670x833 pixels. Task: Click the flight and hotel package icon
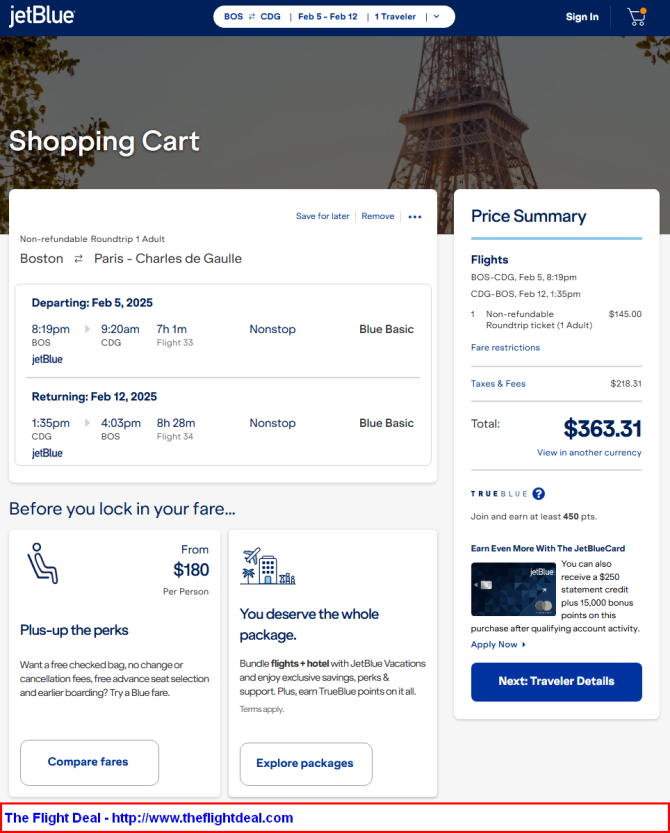click(267, 566)
